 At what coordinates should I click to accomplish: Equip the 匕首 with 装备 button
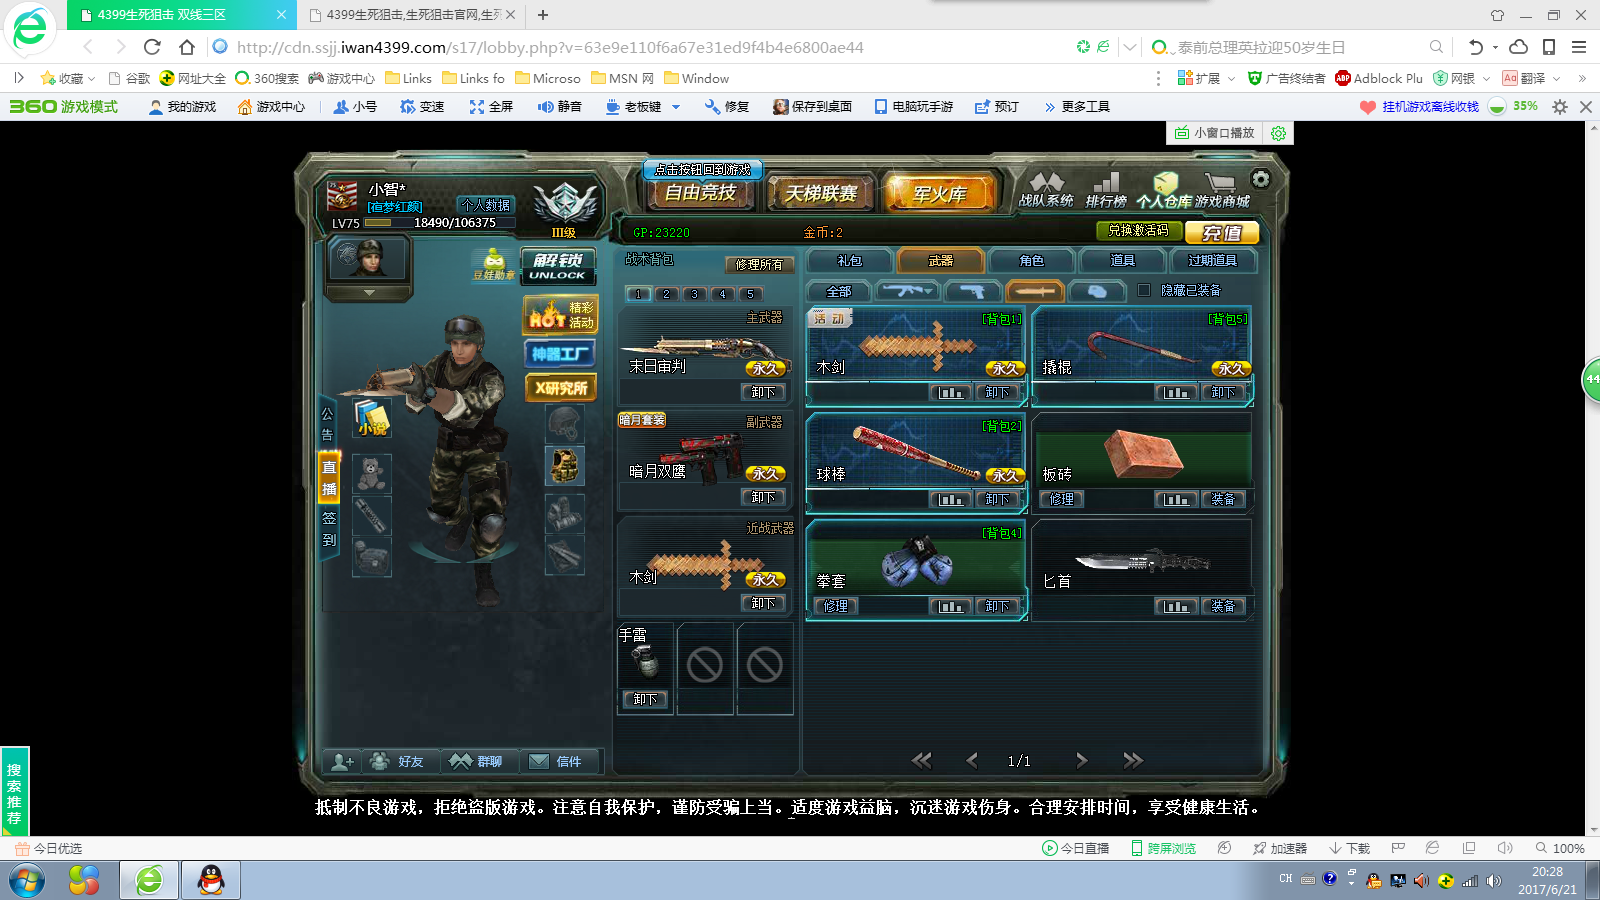[x=1223, y=606]
